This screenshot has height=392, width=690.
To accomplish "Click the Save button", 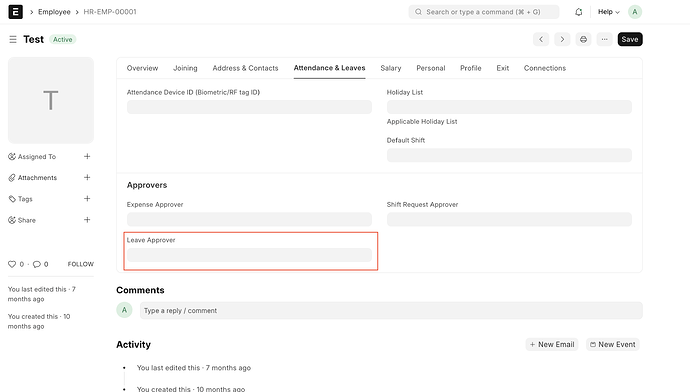I will pos(630,39).
